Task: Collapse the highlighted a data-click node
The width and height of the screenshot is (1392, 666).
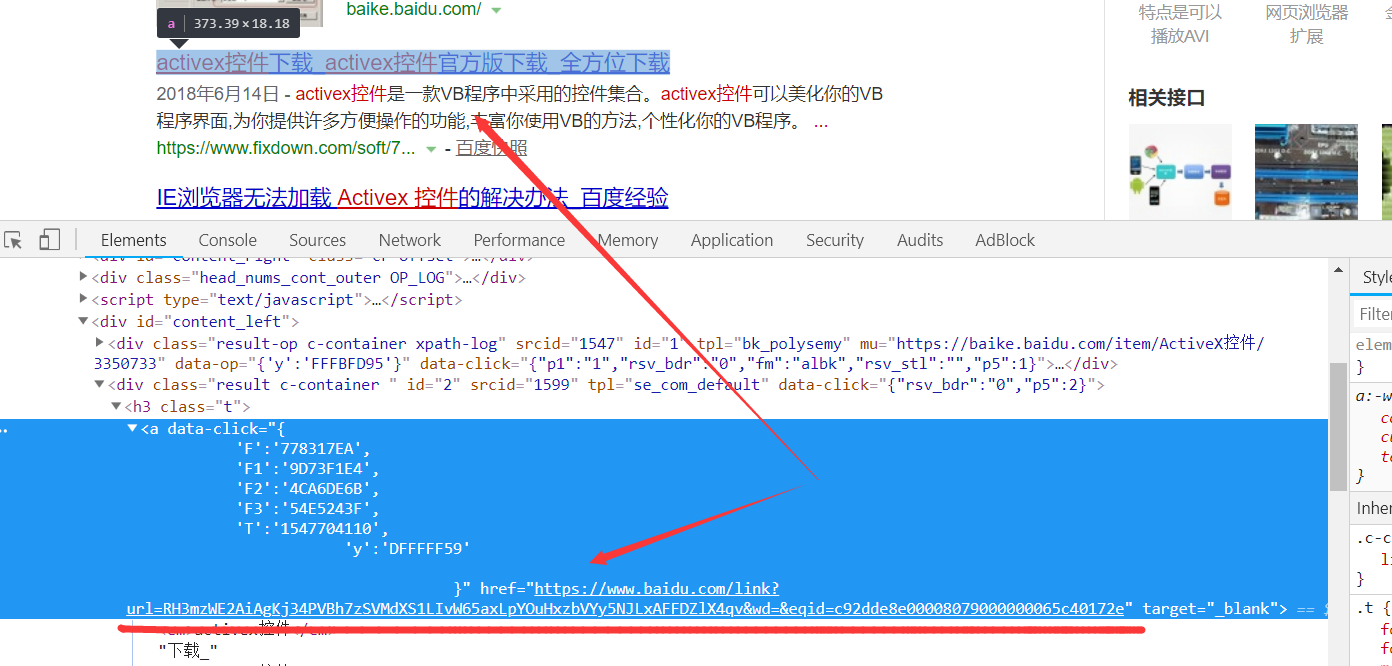Action: tap(132, 428)
